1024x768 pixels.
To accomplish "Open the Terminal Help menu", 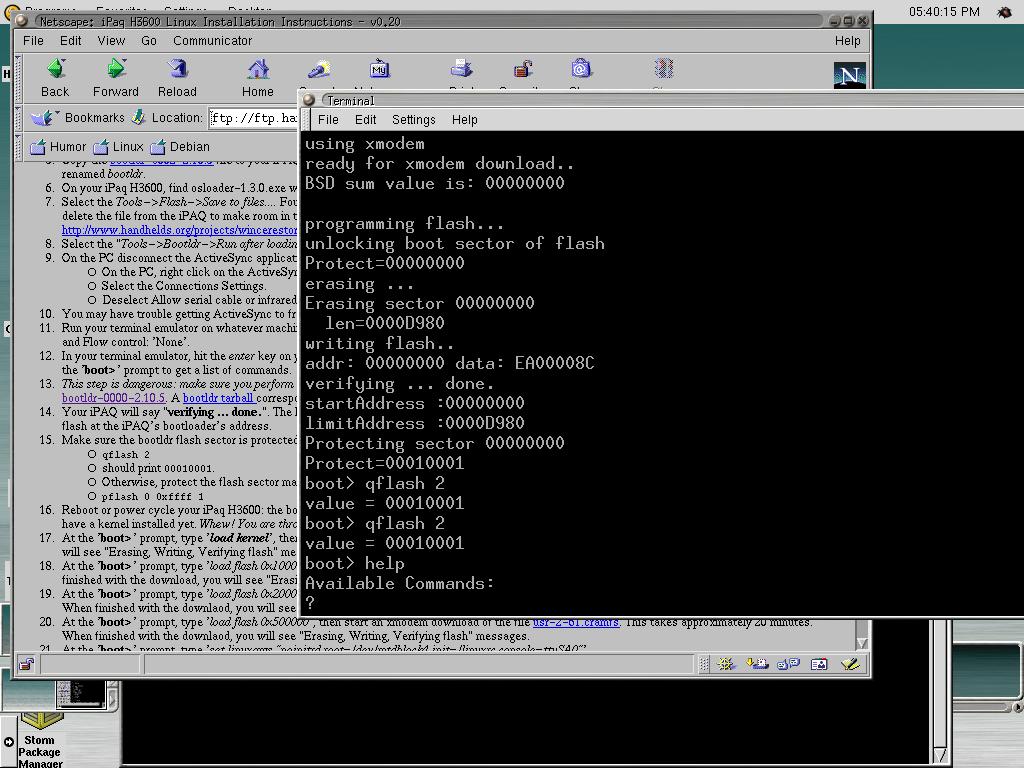I will point(464,120).
